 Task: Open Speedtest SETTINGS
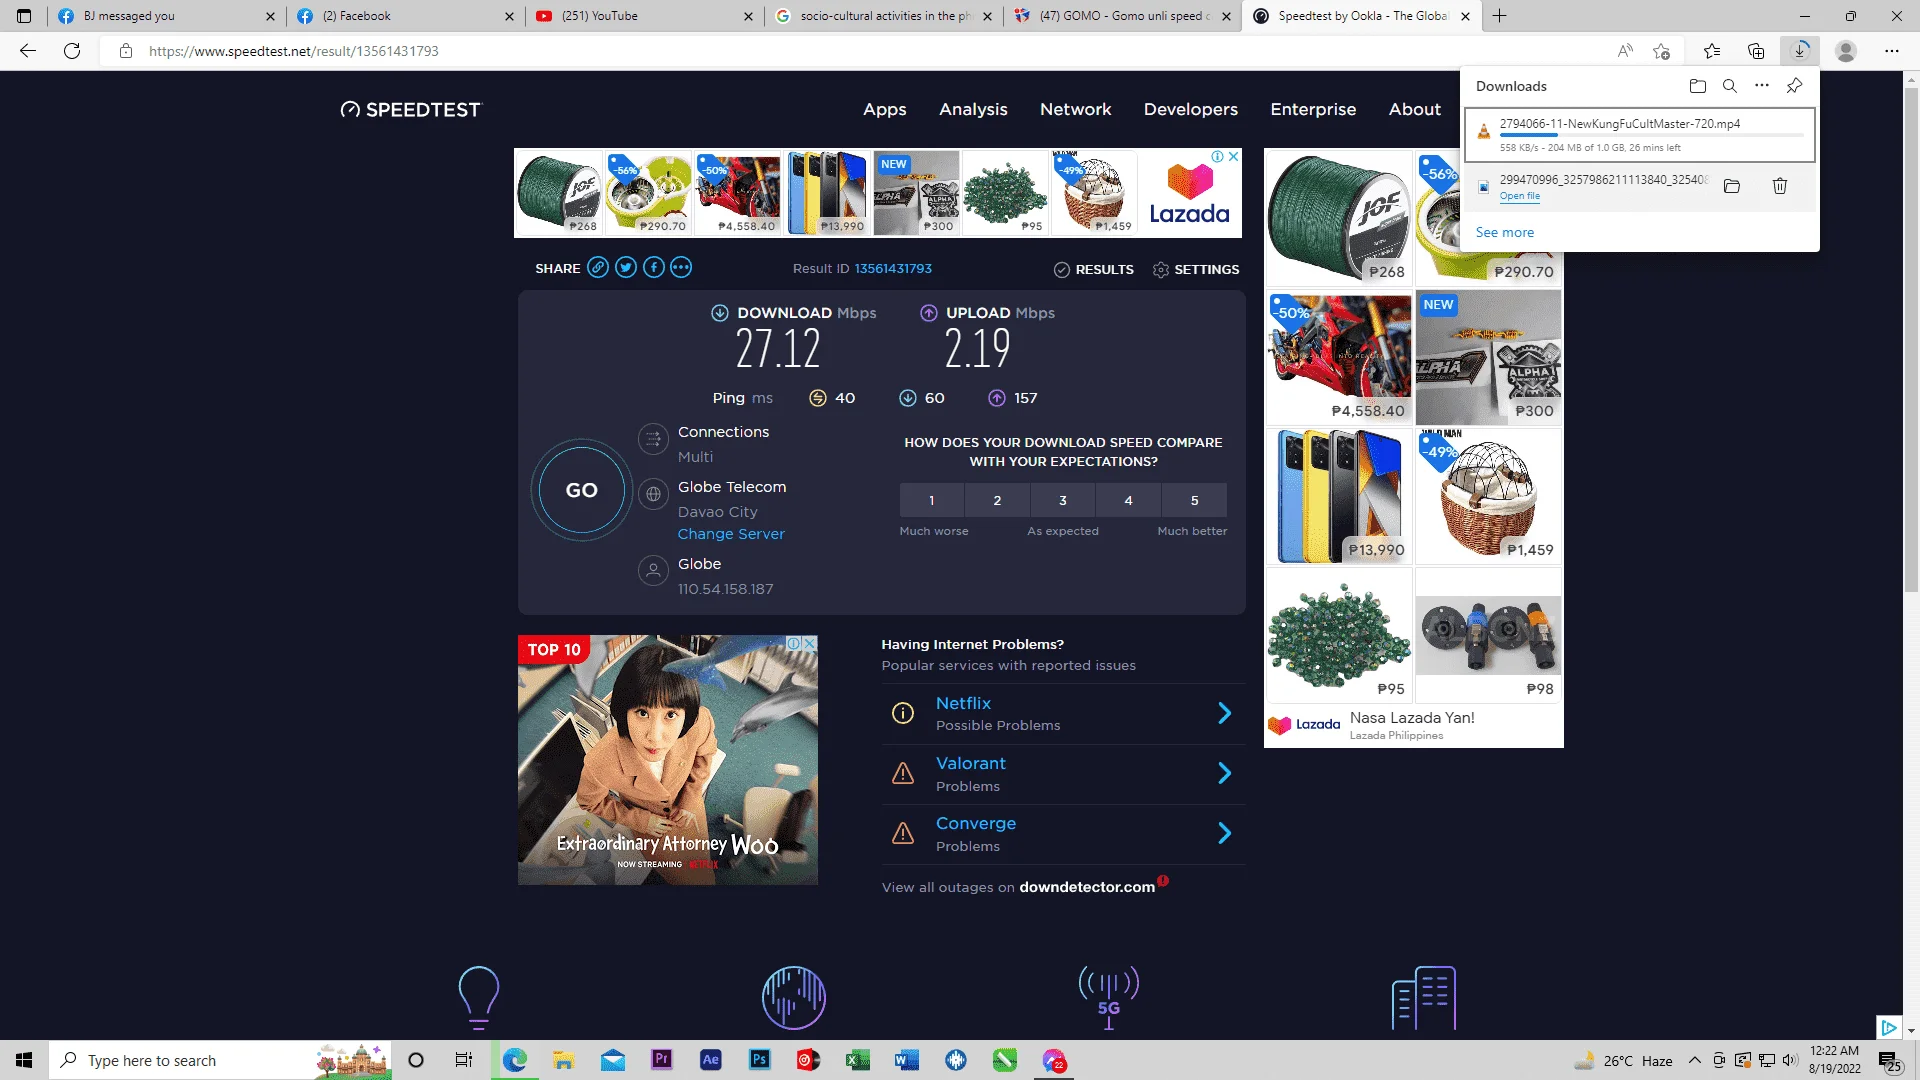coord(1196,269)
